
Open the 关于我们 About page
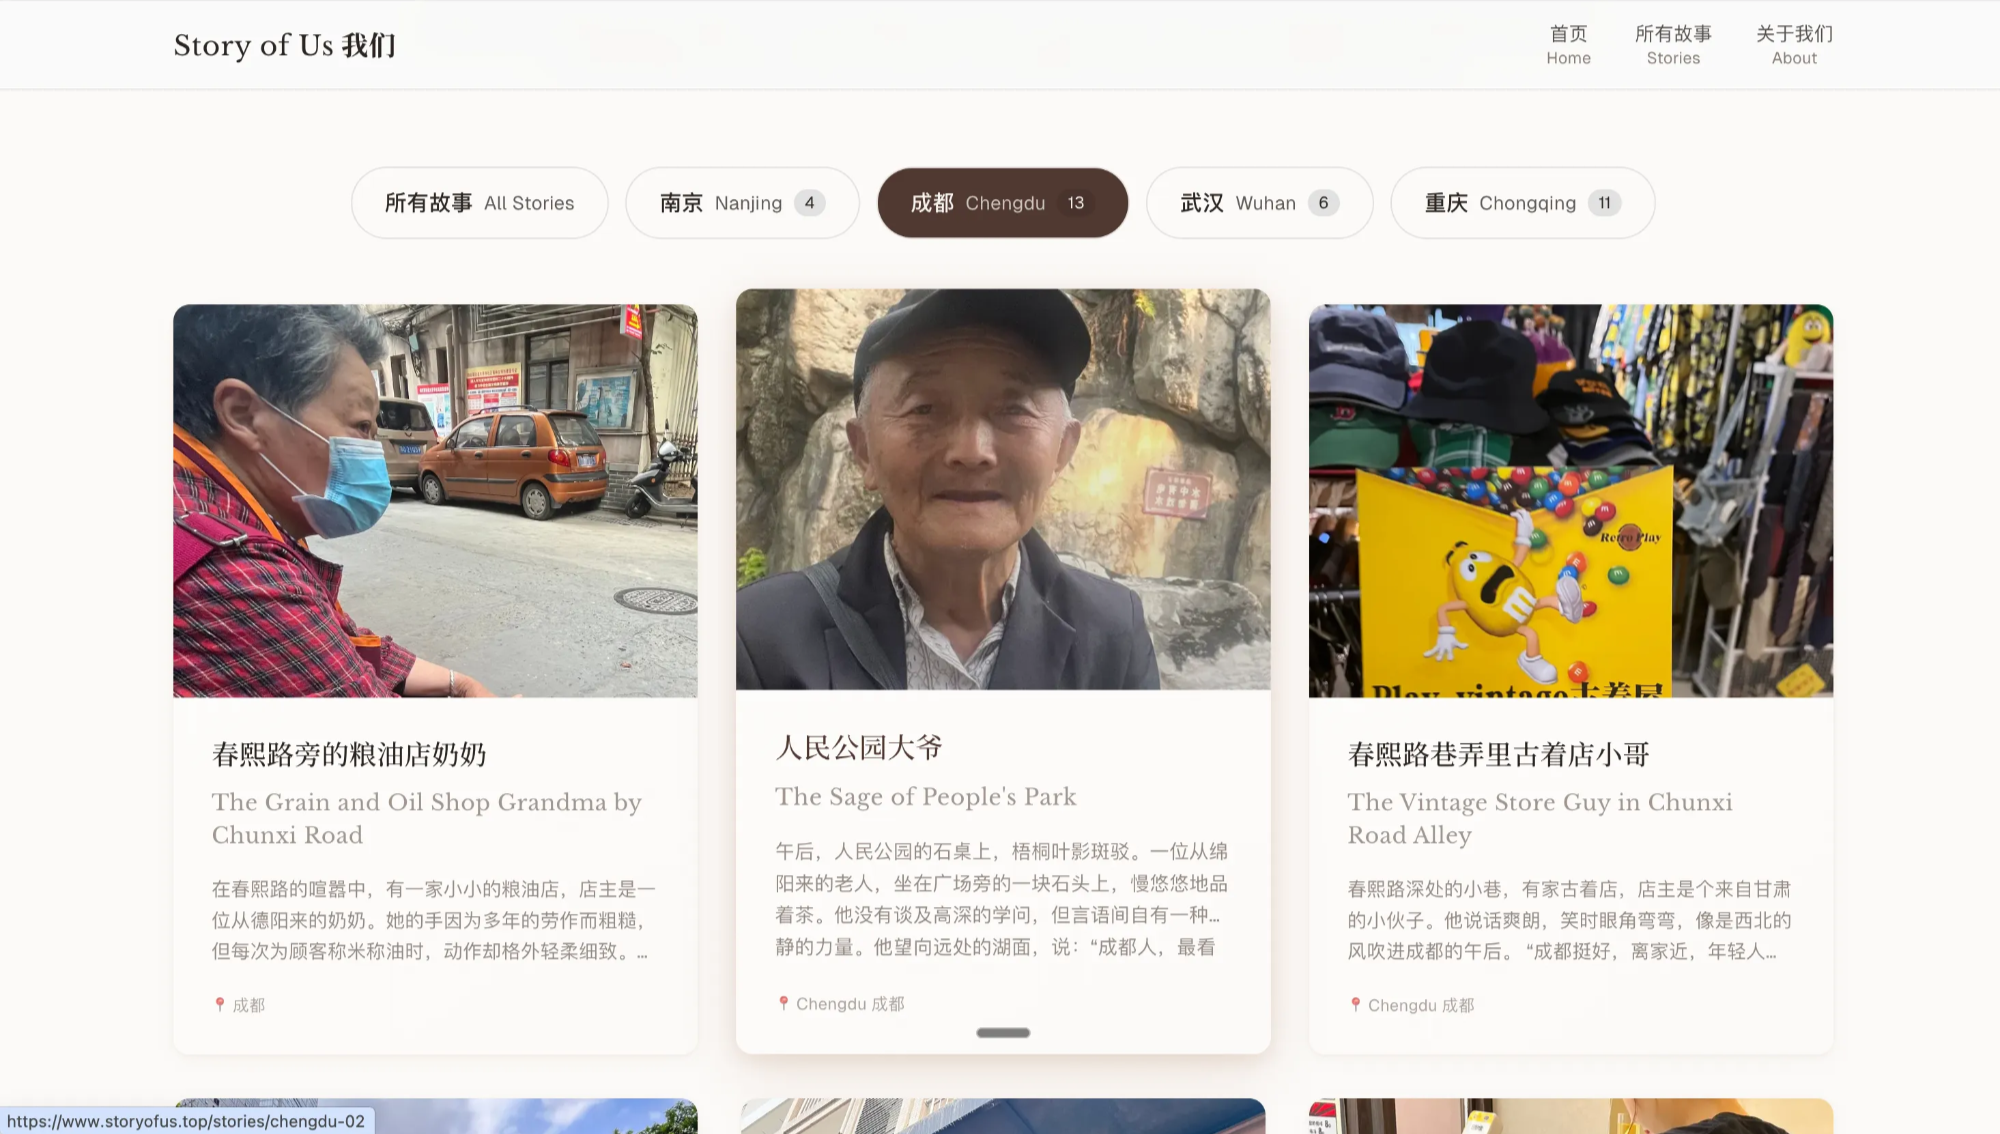(1794, 45)
